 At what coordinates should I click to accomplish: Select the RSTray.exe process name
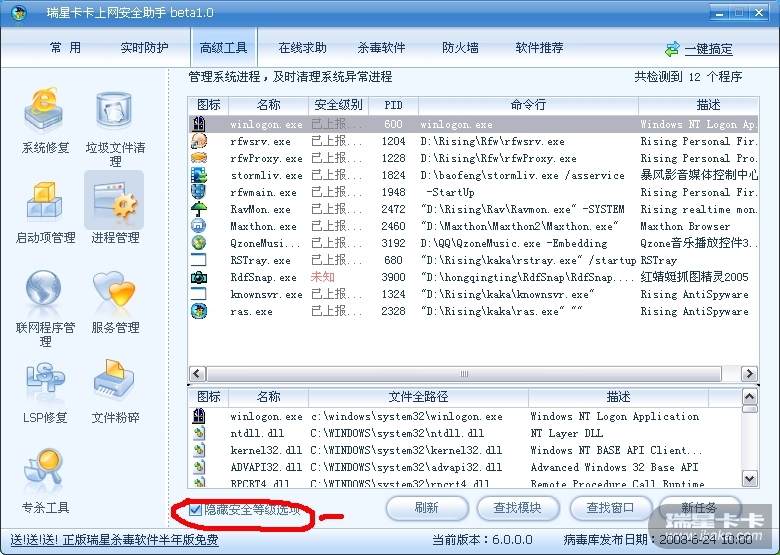coord(260,260)
